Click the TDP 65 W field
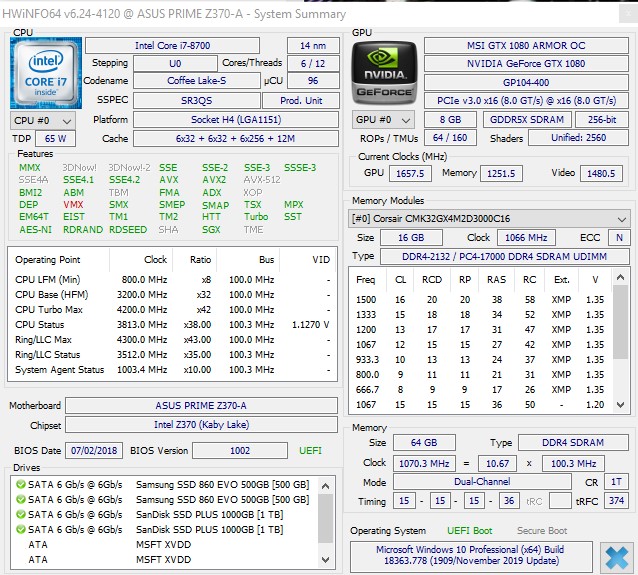 [x=55, y=139]
